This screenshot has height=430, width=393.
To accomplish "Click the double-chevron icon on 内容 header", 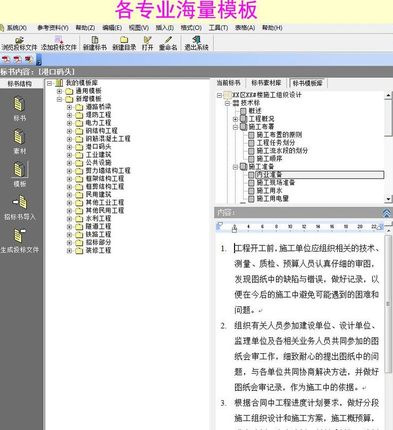I will [x=386, y=213].
